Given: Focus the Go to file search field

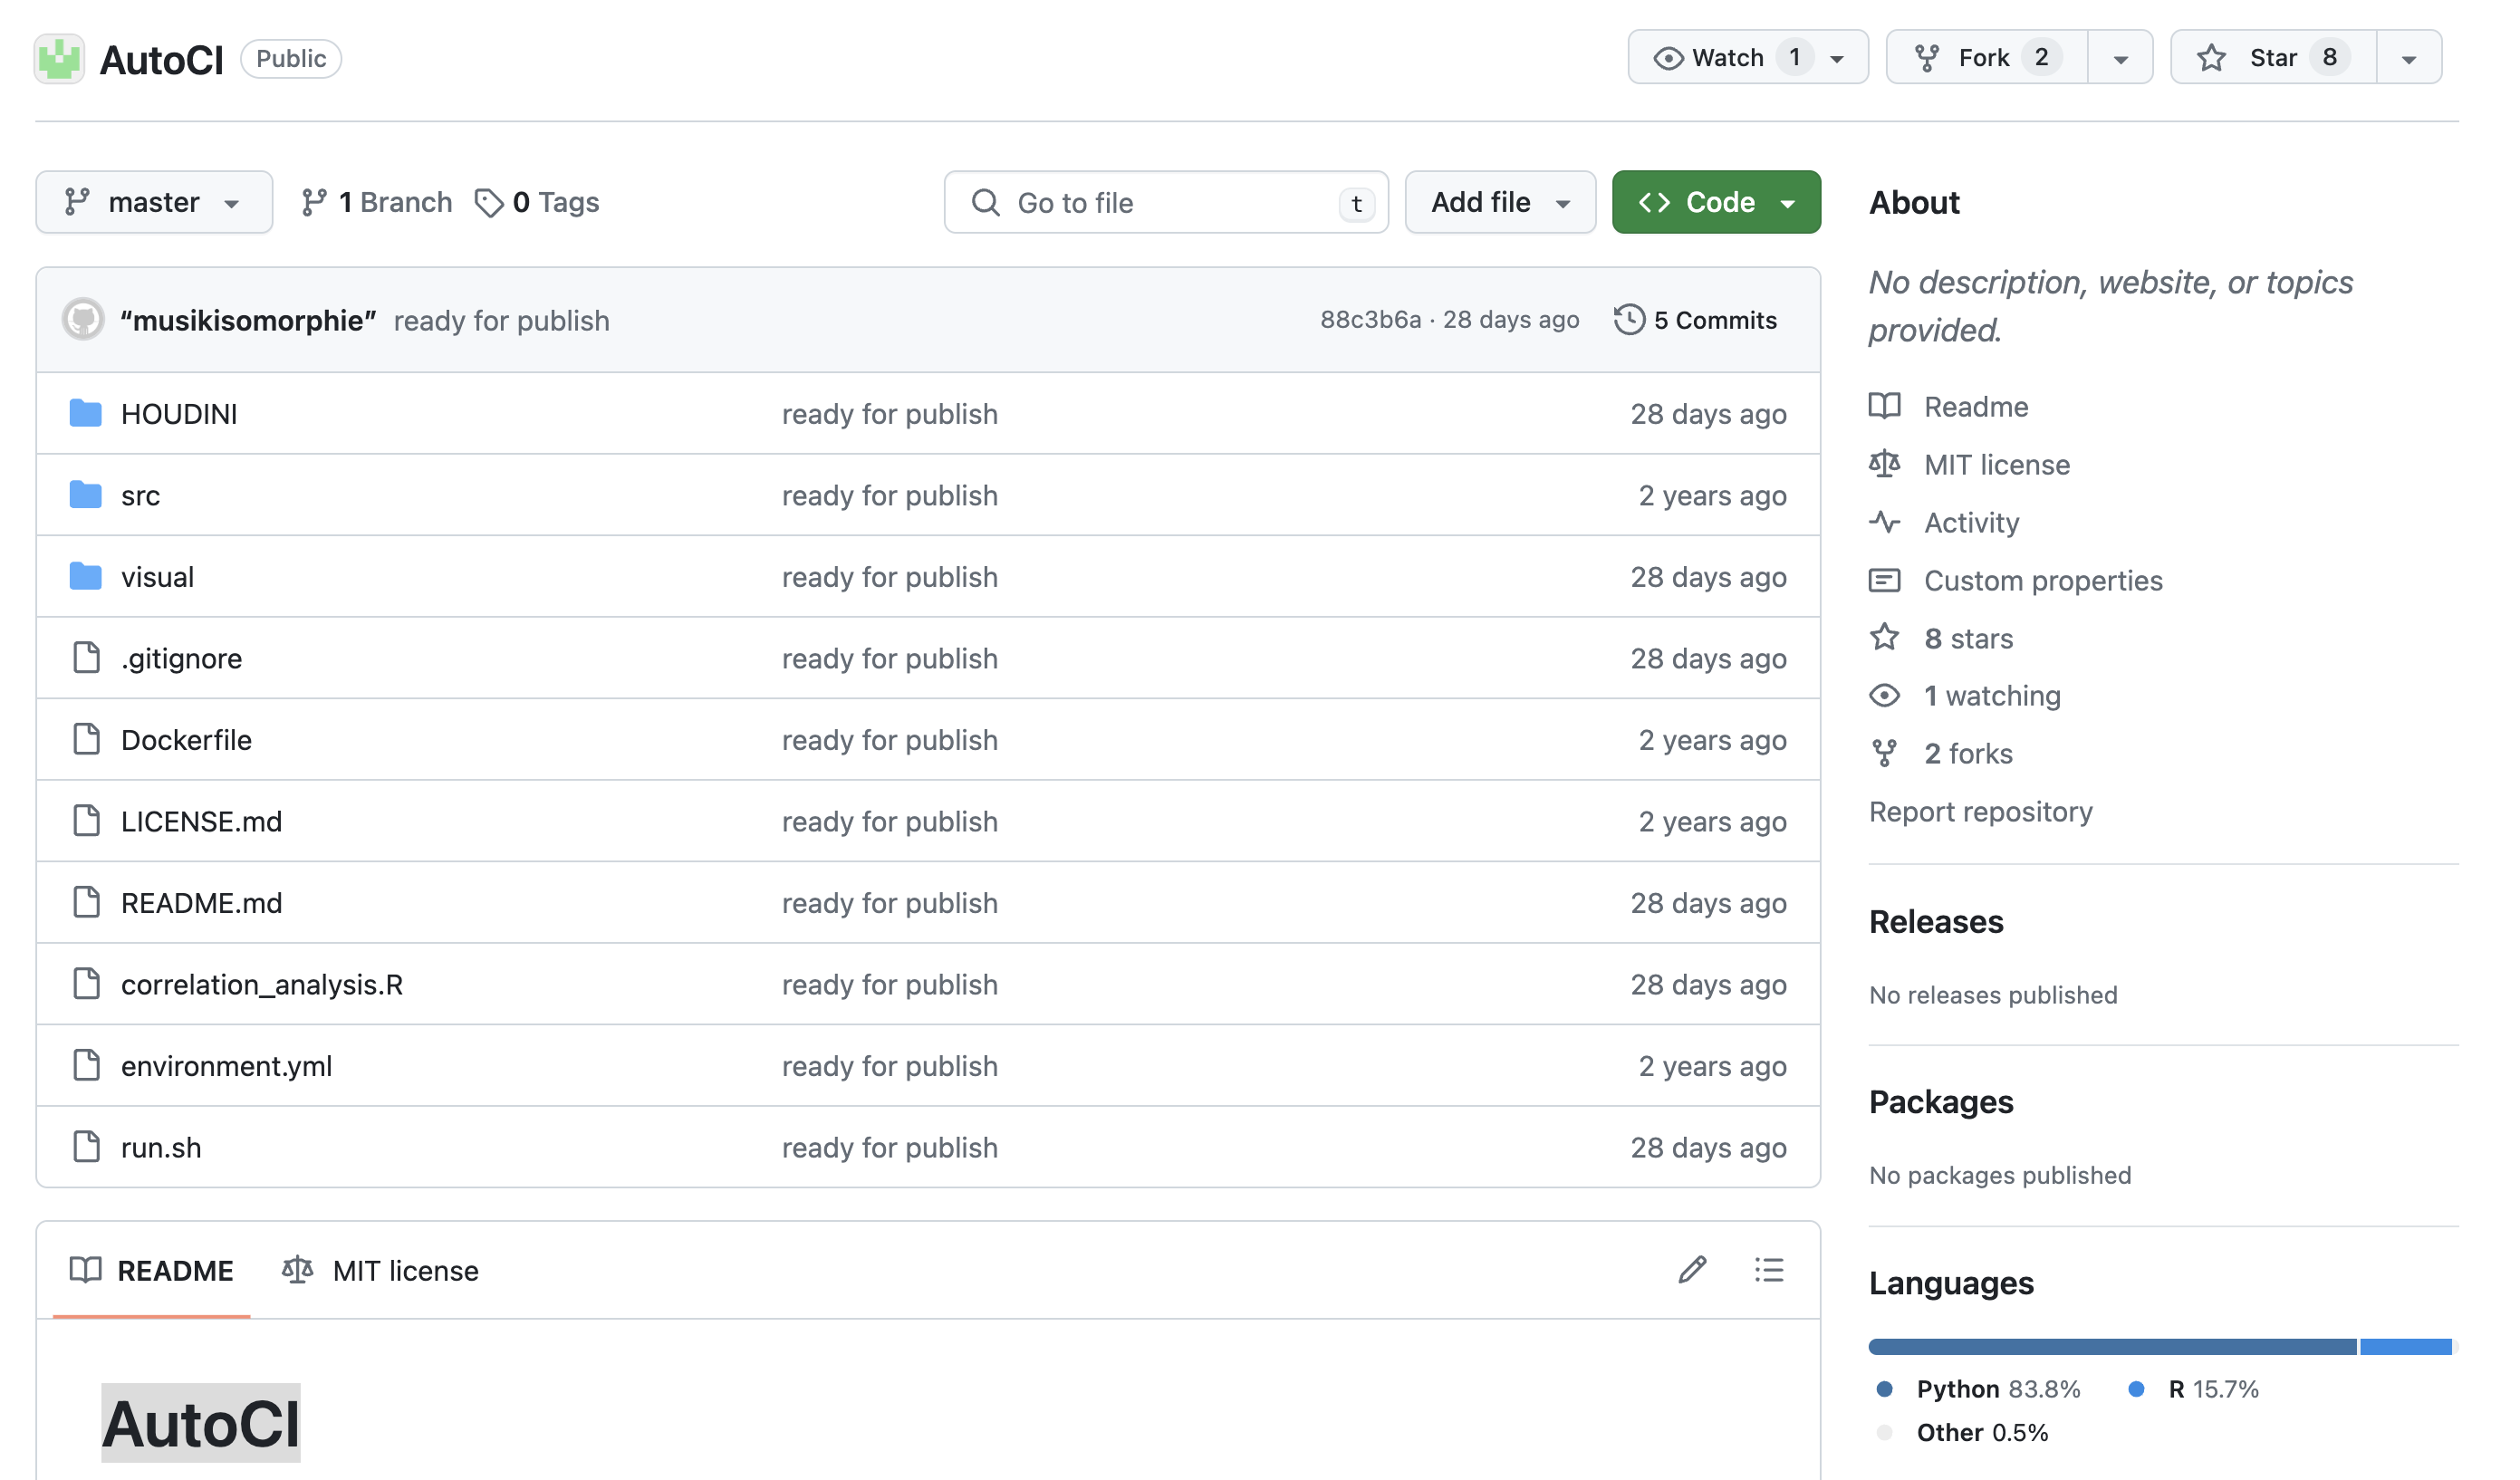Looking at the screenshot, I should tap(1166, 202).
